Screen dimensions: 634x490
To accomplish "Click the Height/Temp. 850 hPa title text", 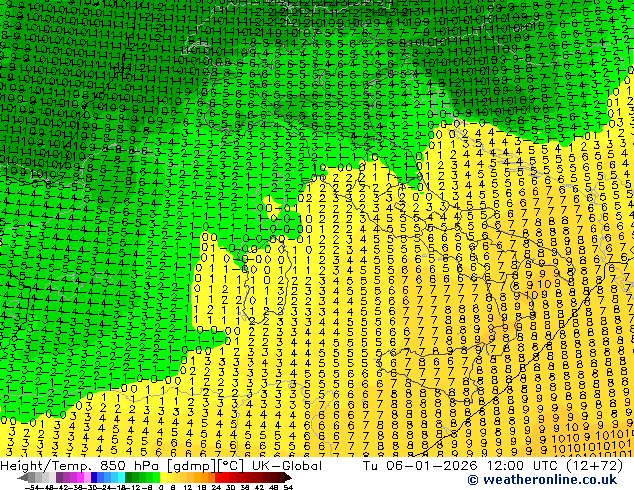I will pyautogui.click(x=79, y=466).
